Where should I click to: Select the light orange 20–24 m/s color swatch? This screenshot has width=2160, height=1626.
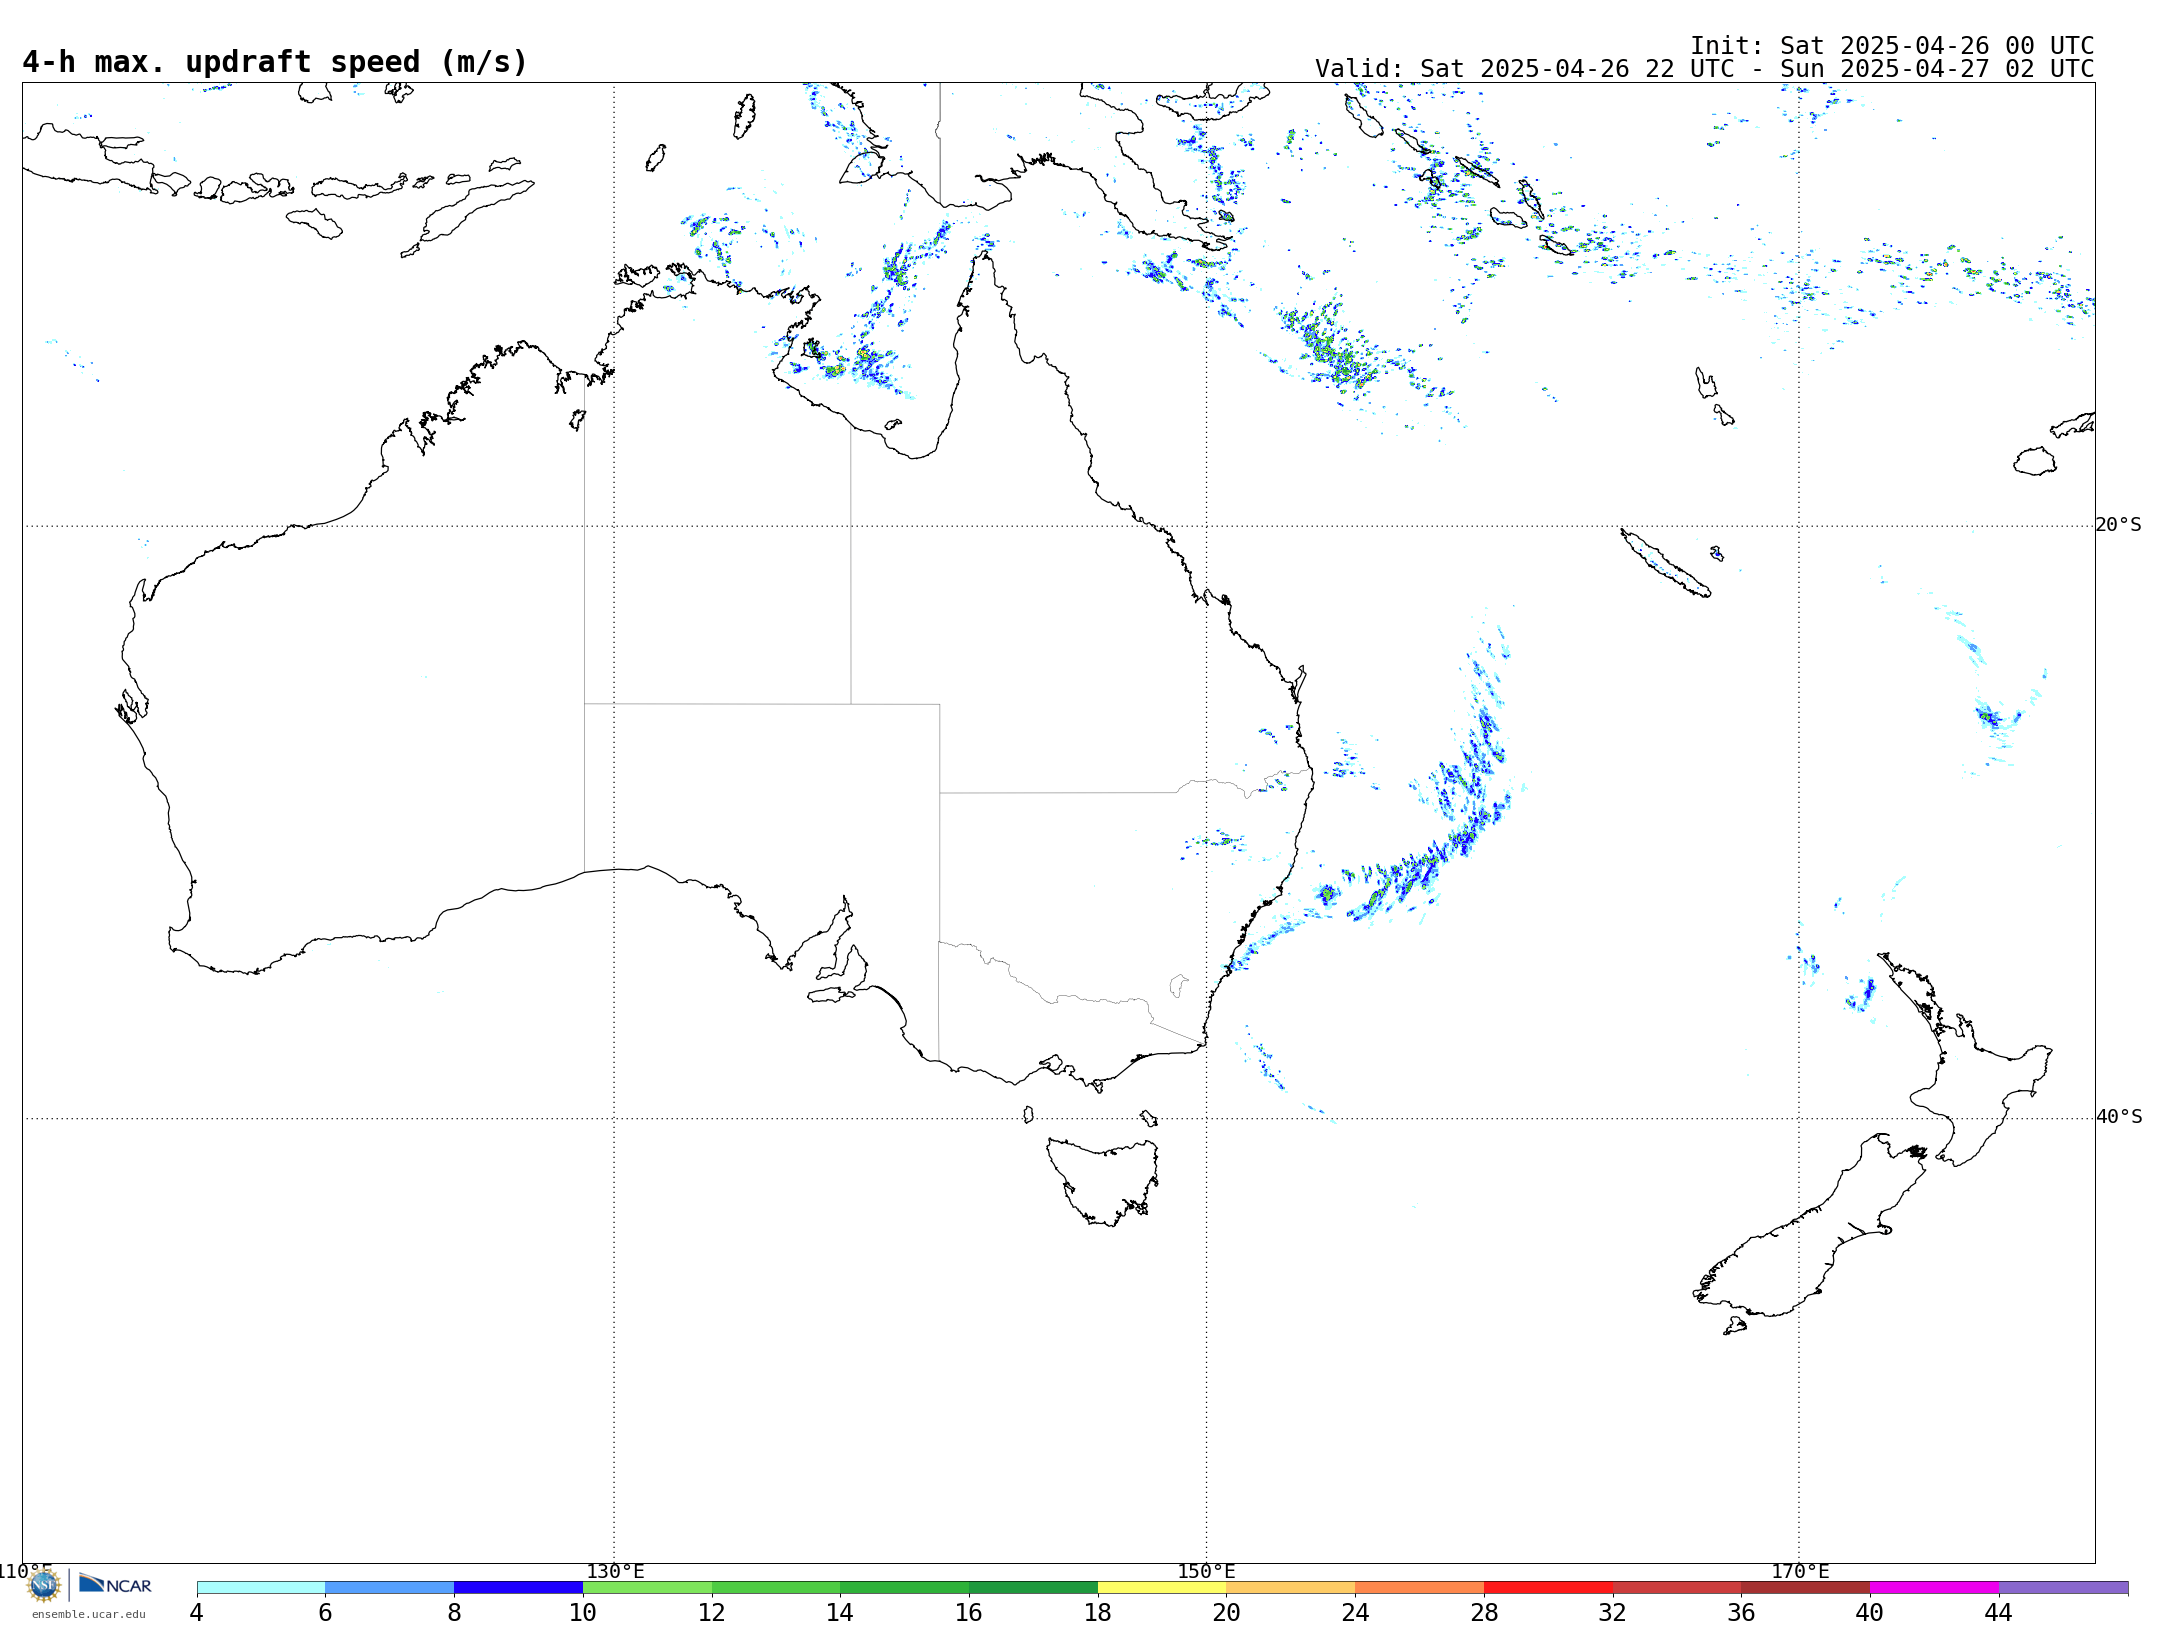(x=1291, y=1588)
